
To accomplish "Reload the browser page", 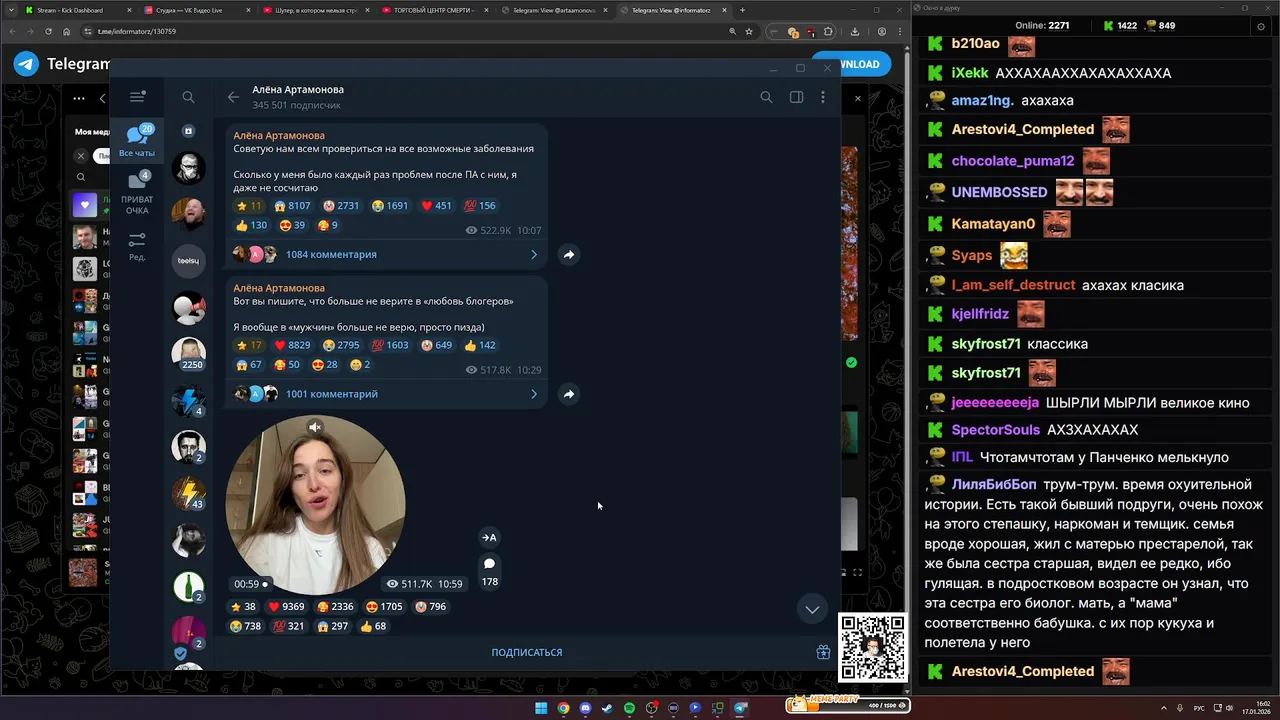I will (x=49, y=31).
